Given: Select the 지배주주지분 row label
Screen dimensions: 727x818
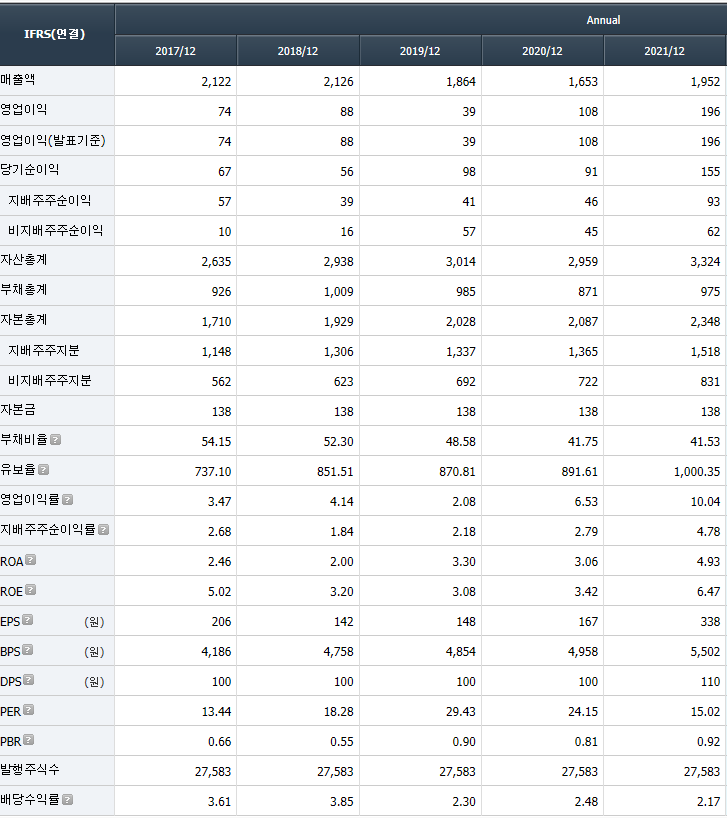Looking at the screenshot, I should click(44, 351).
